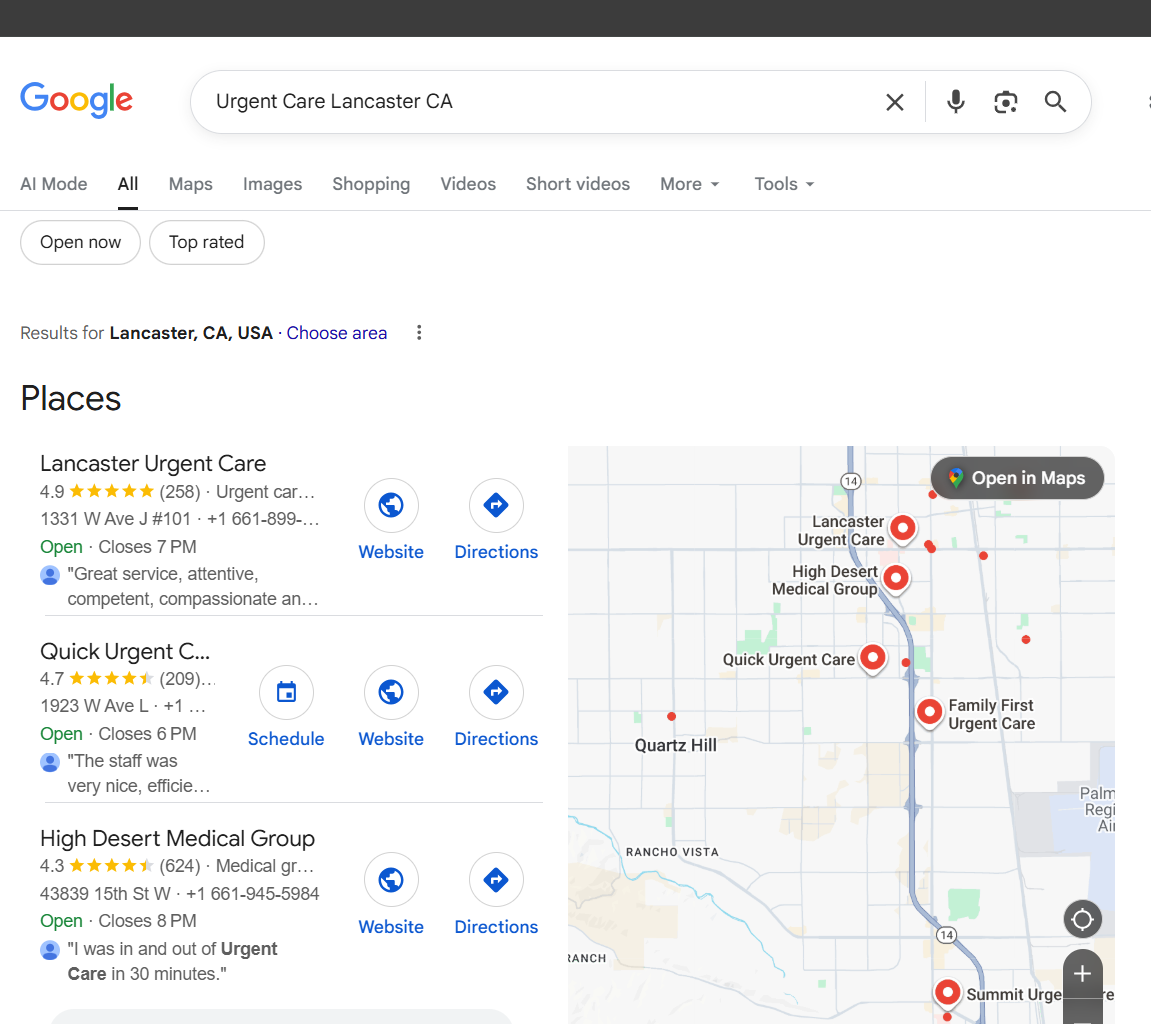Click the Family First Urgent Care map pin
This screenshot has height=1024, width=1151.
click(x=929, y=711)
